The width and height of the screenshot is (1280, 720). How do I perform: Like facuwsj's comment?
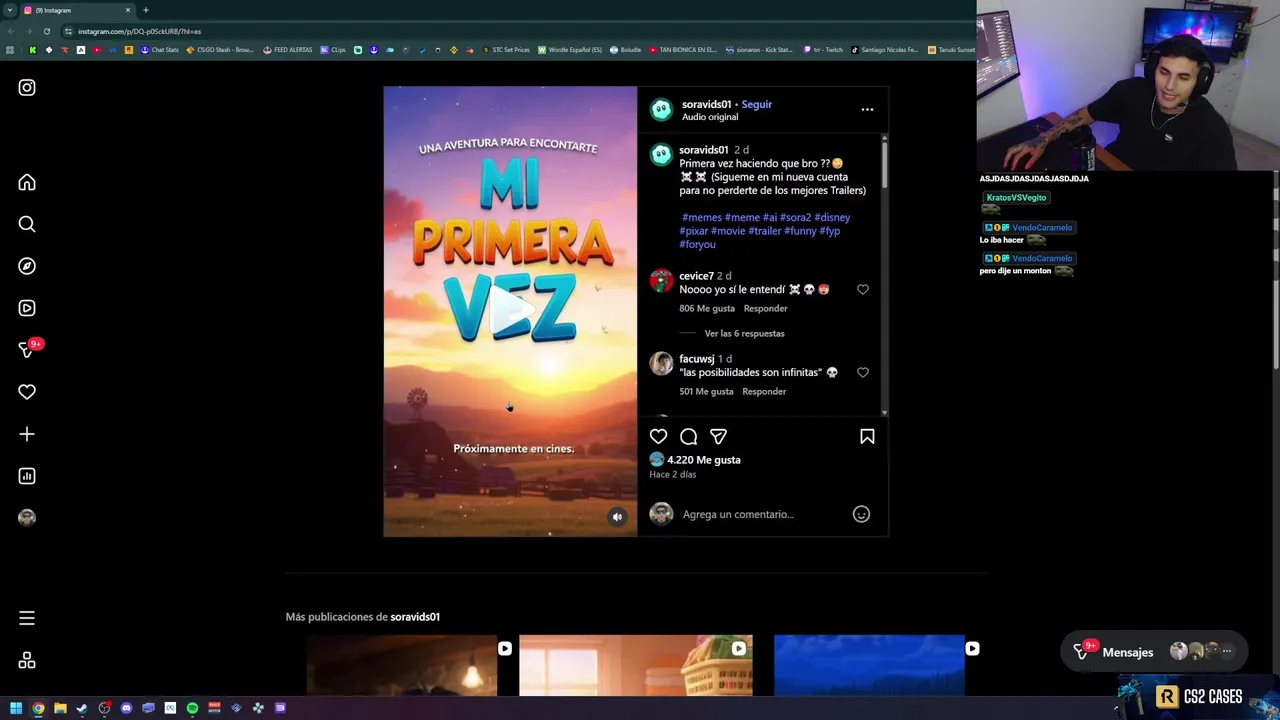pyautogui.click(x=863, y=372)
